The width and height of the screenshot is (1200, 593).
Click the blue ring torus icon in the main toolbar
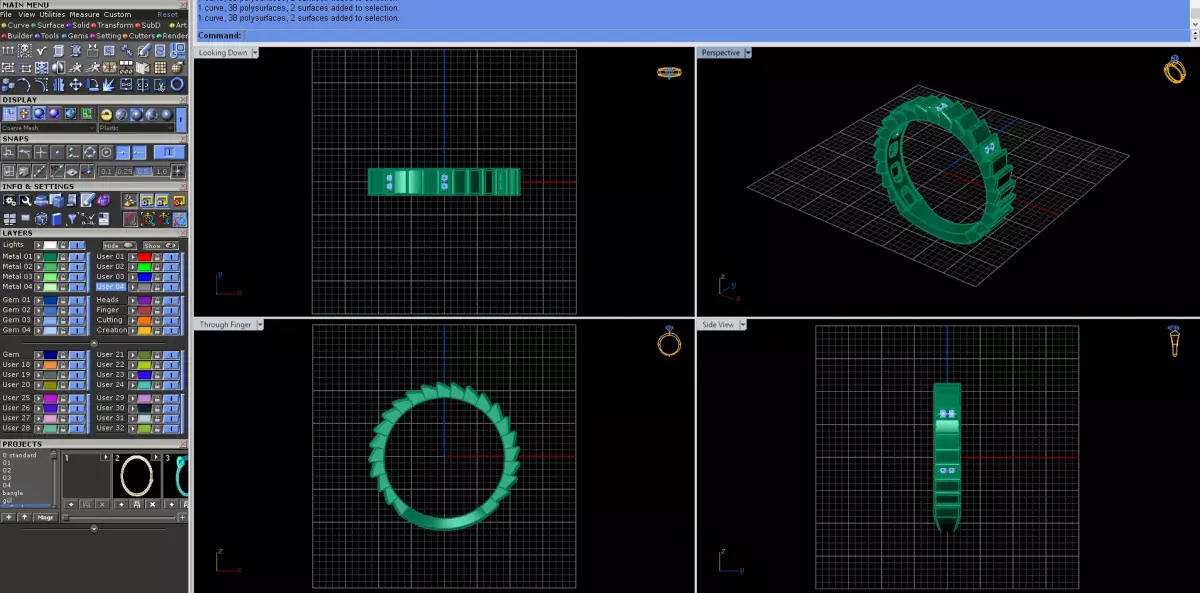coord(177,85)
